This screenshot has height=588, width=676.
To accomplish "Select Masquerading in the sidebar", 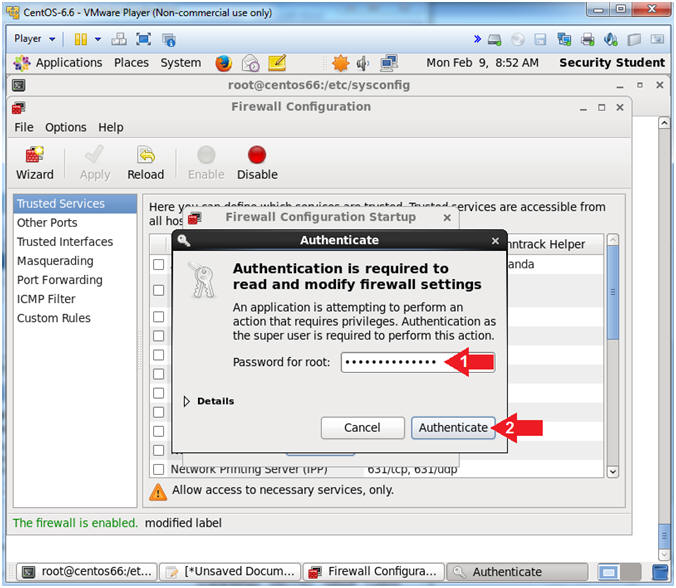I will tap(75, 261).
